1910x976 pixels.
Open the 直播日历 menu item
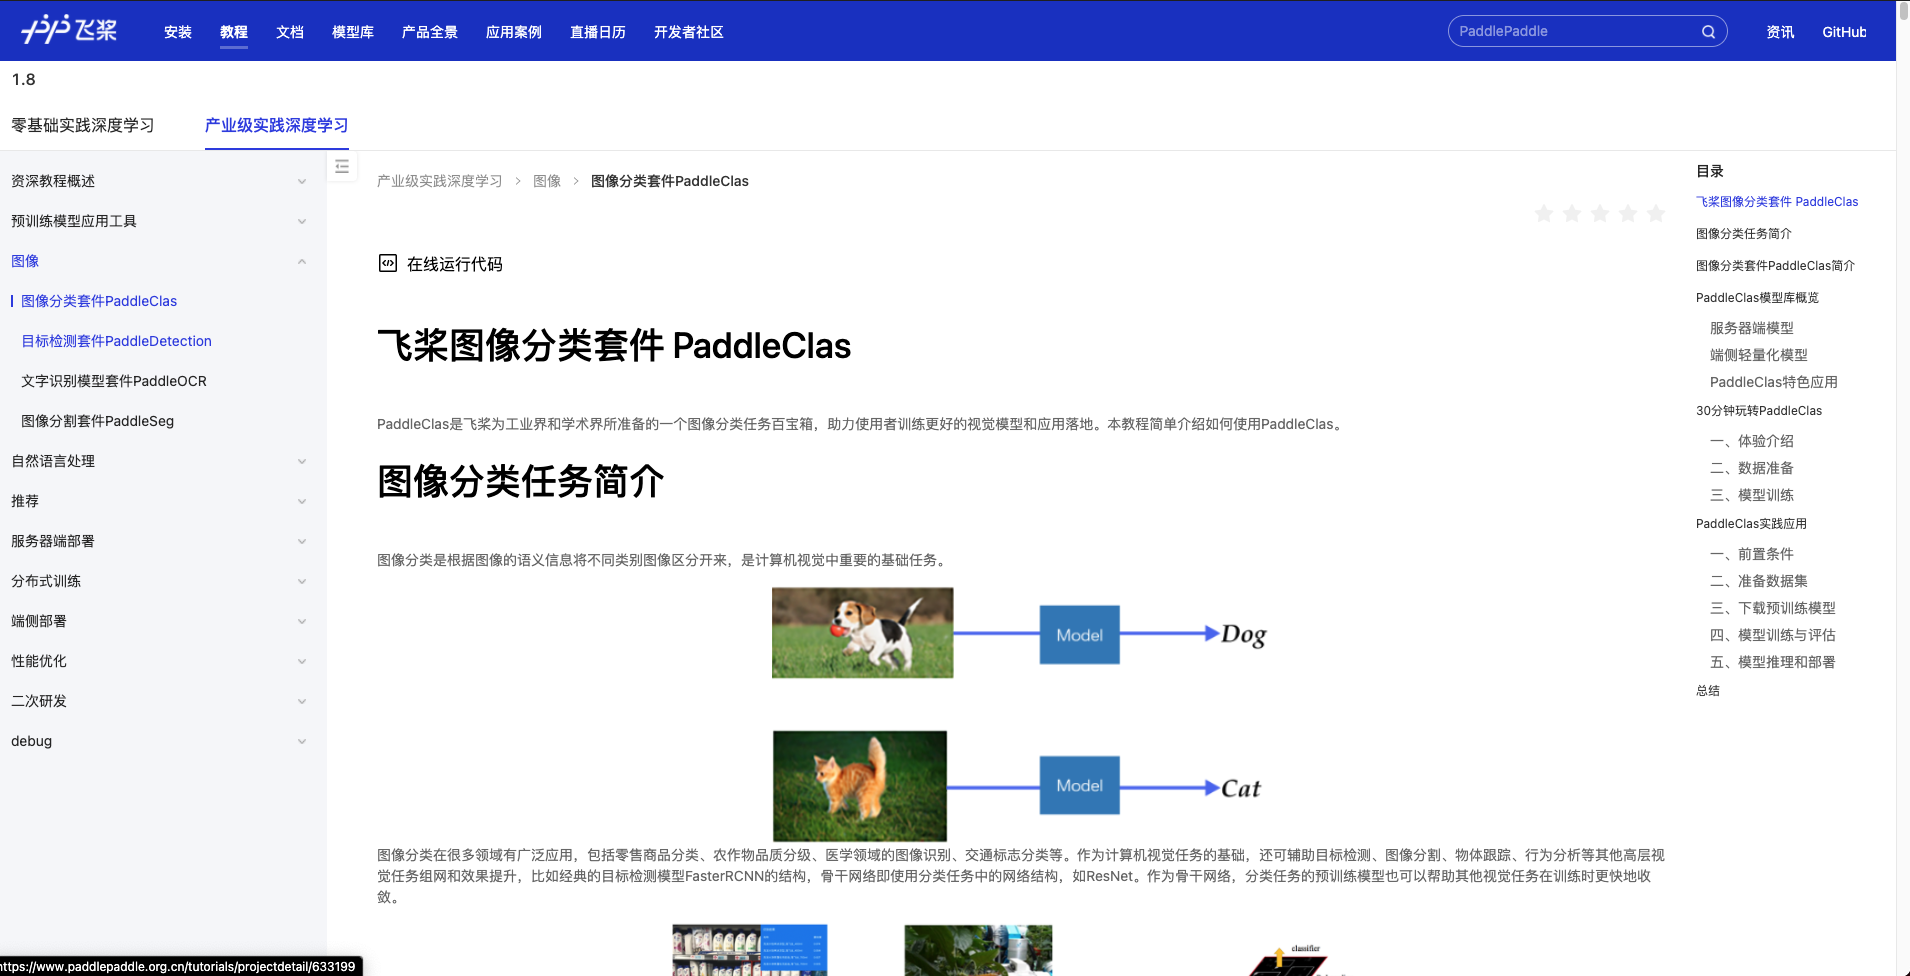pyautogui.click(x=598, y=32)
